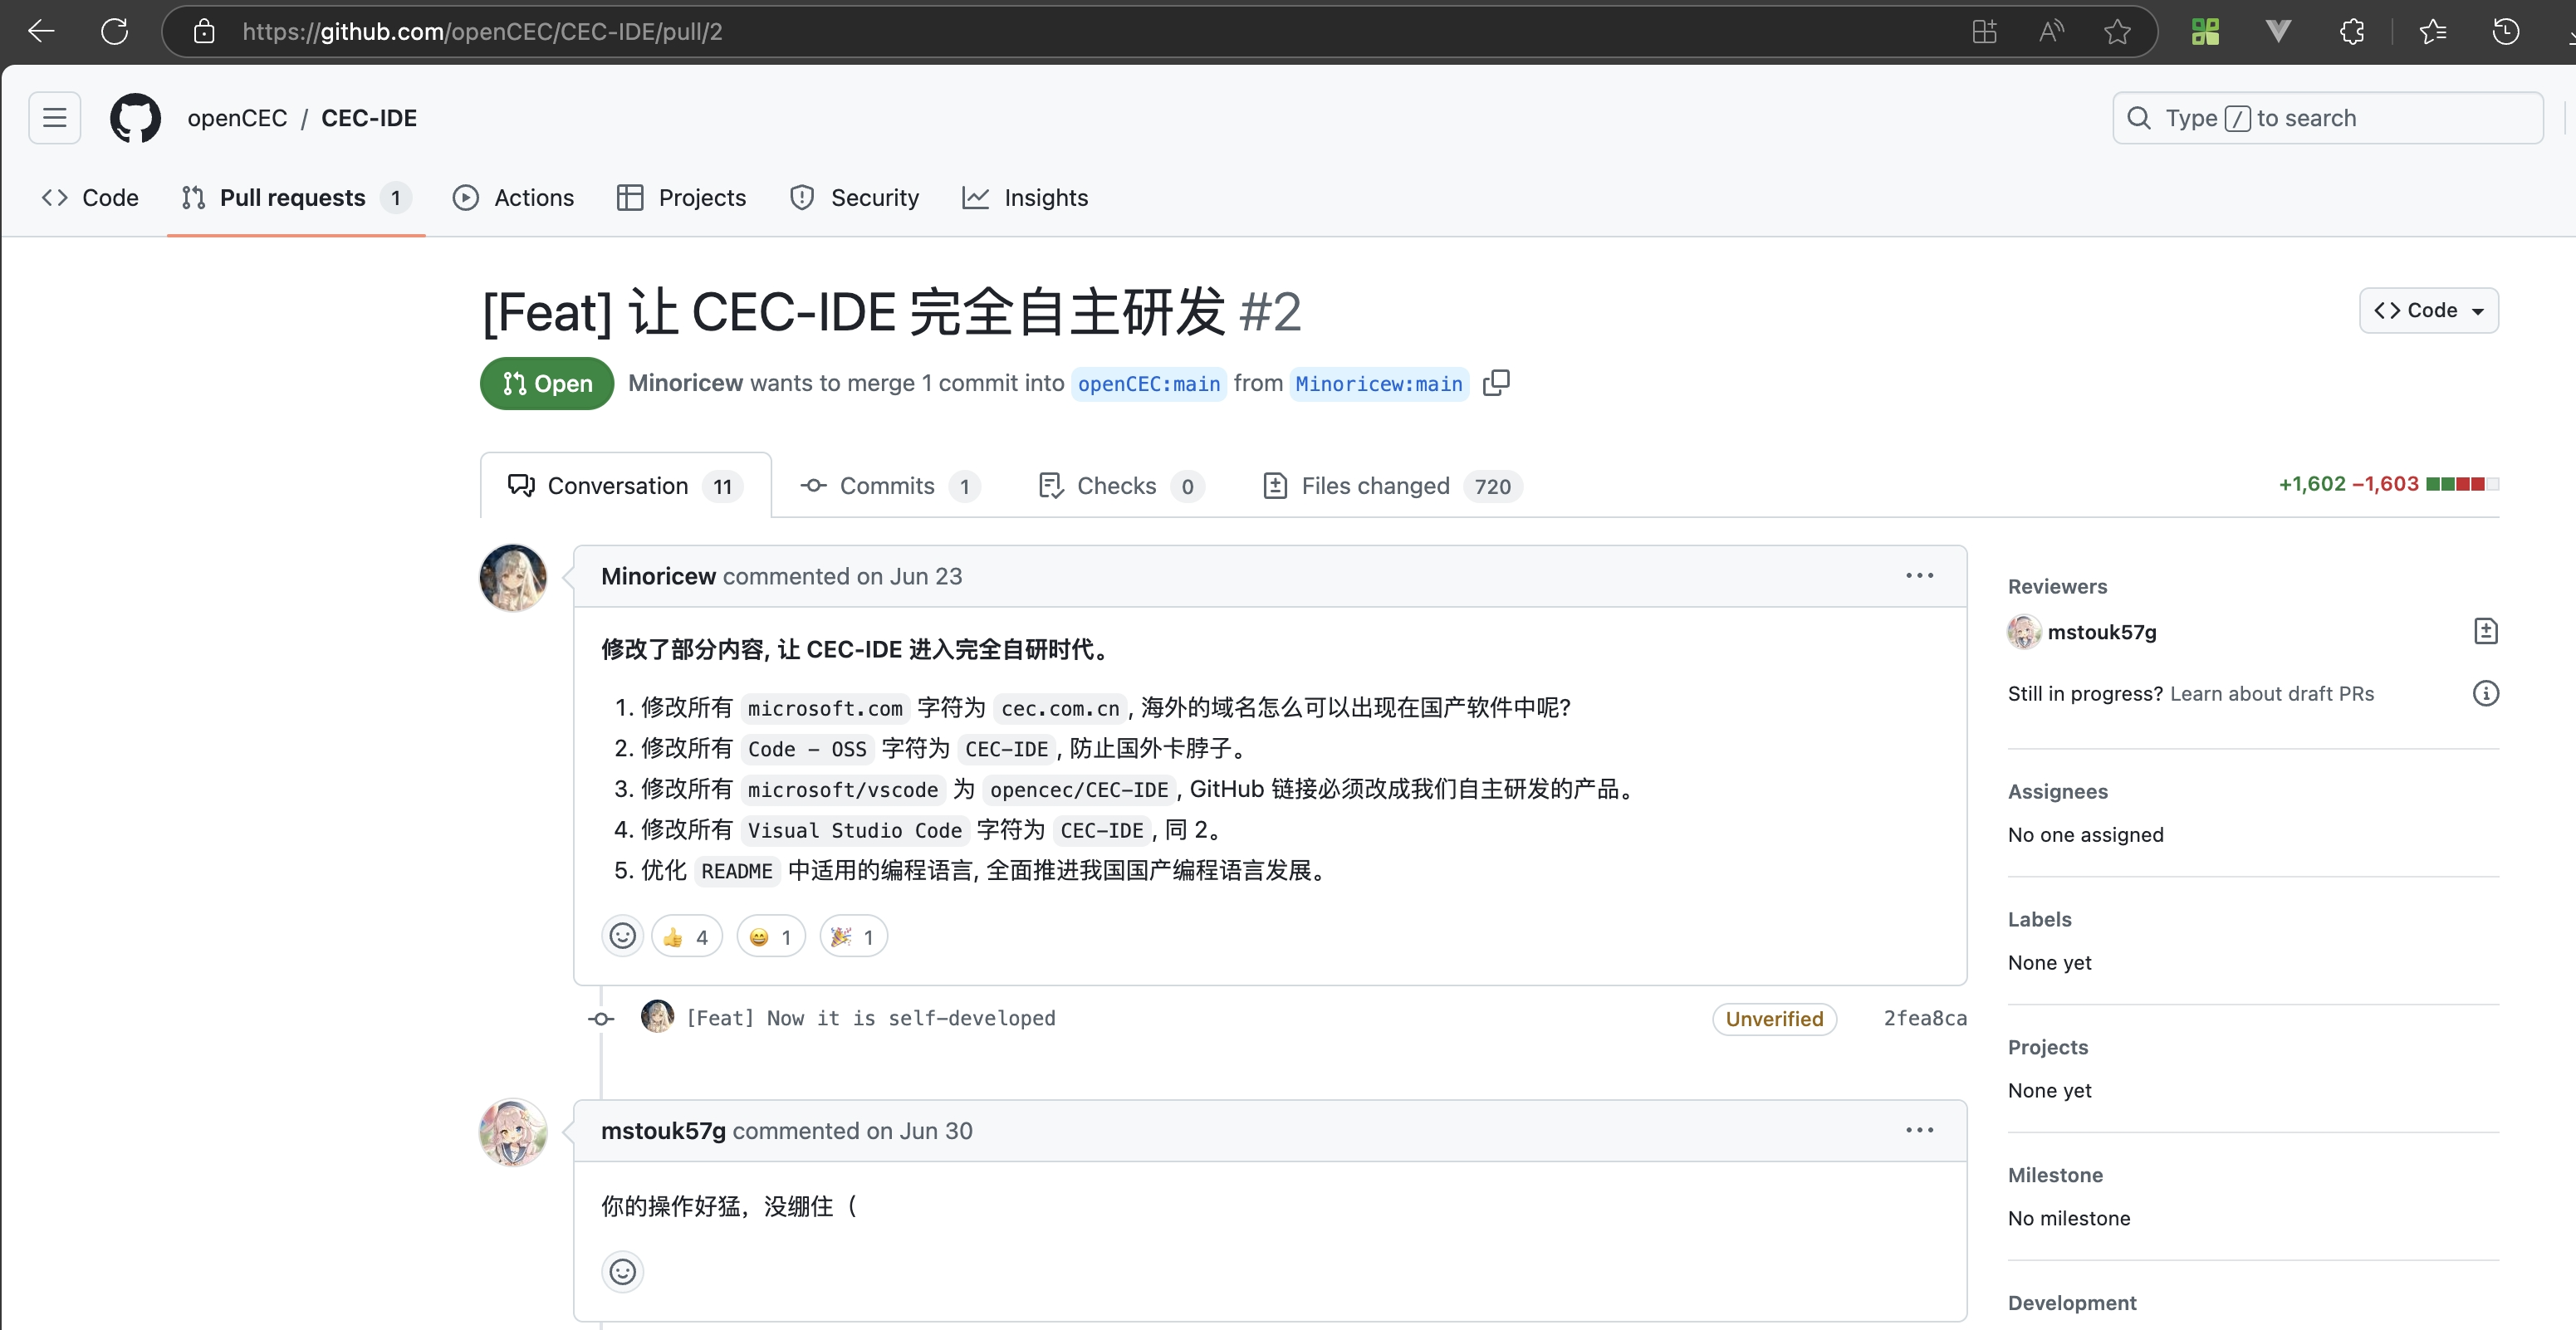The image size is (2576, 1330).
Task: Click the browser address bar URL
Action: point(482,31)
